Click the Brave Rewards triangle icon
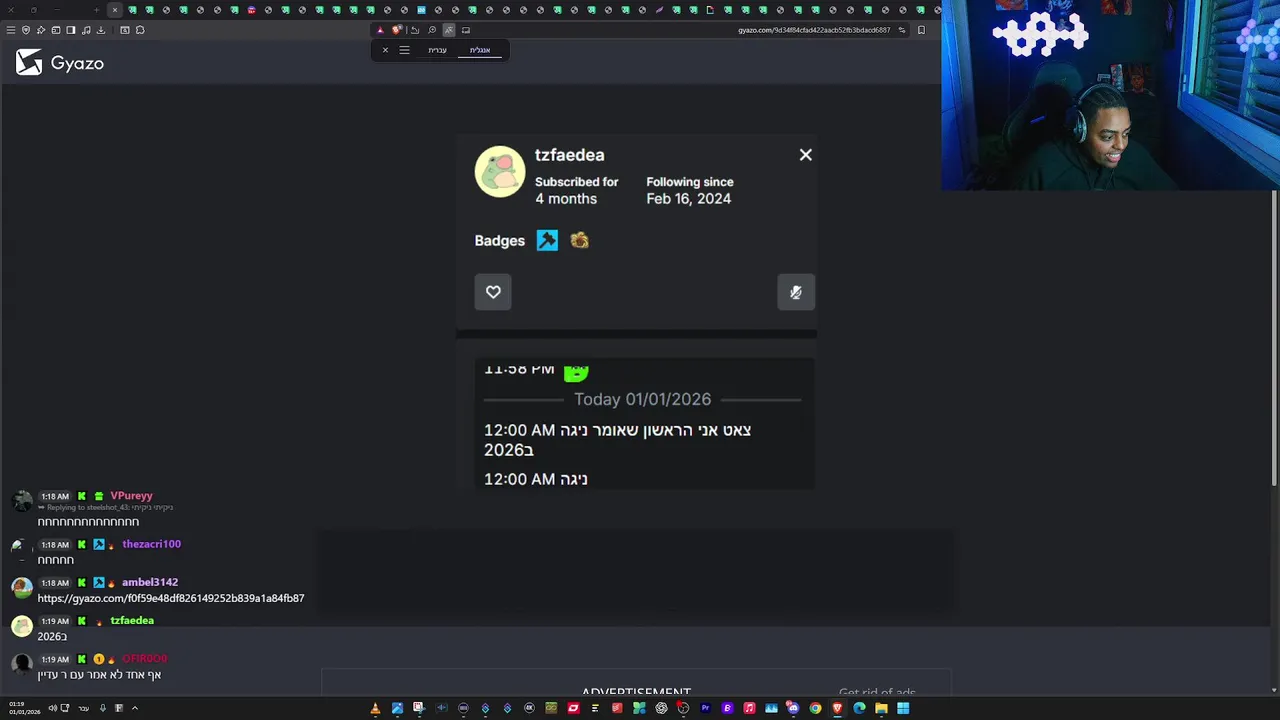 (380, 30)
